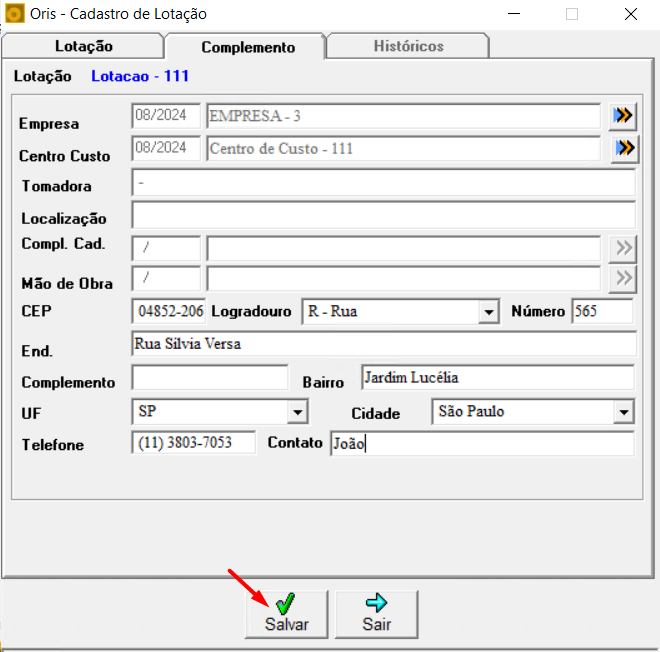Exit the form using the Sair button

click(x=376, y=612)
